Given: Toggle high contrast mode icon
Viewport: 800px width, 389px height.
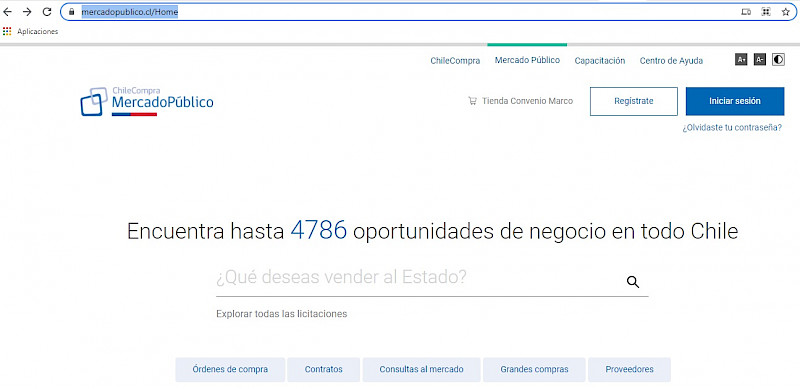Looking at the screenshot, I should pyautogui.click(x=778, y=60).
